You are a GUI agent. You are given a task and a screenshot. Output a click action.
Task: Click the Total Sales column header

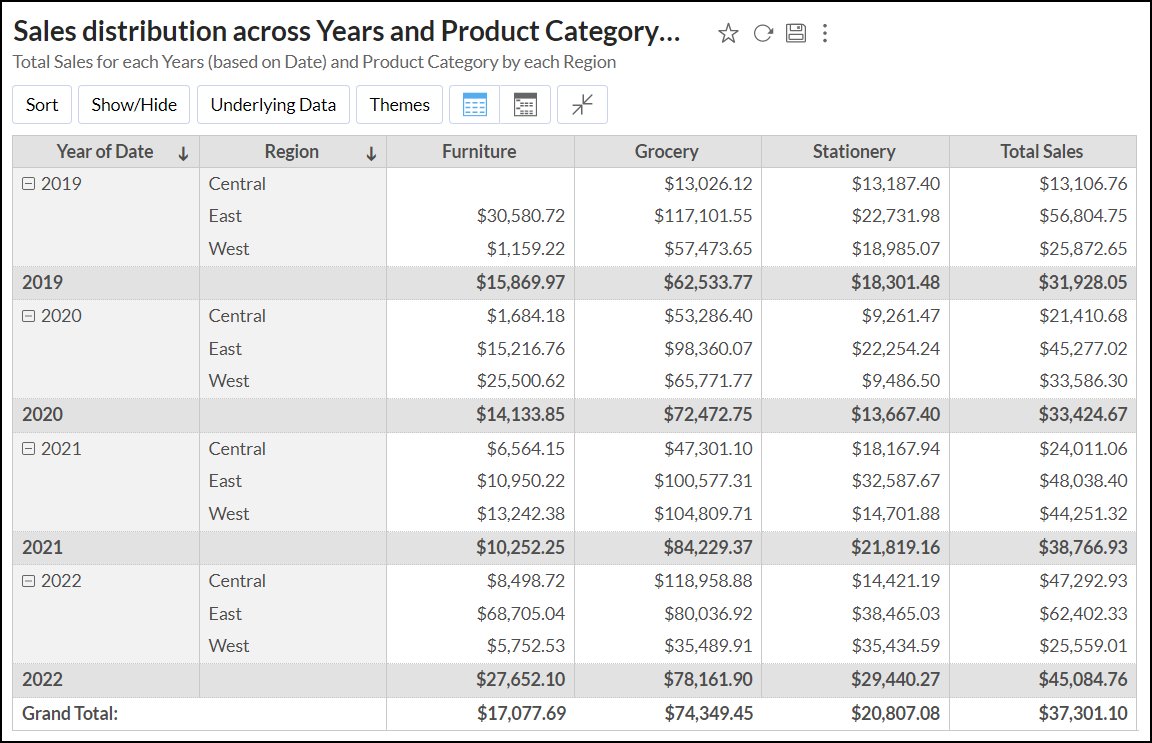[1042, 152]
